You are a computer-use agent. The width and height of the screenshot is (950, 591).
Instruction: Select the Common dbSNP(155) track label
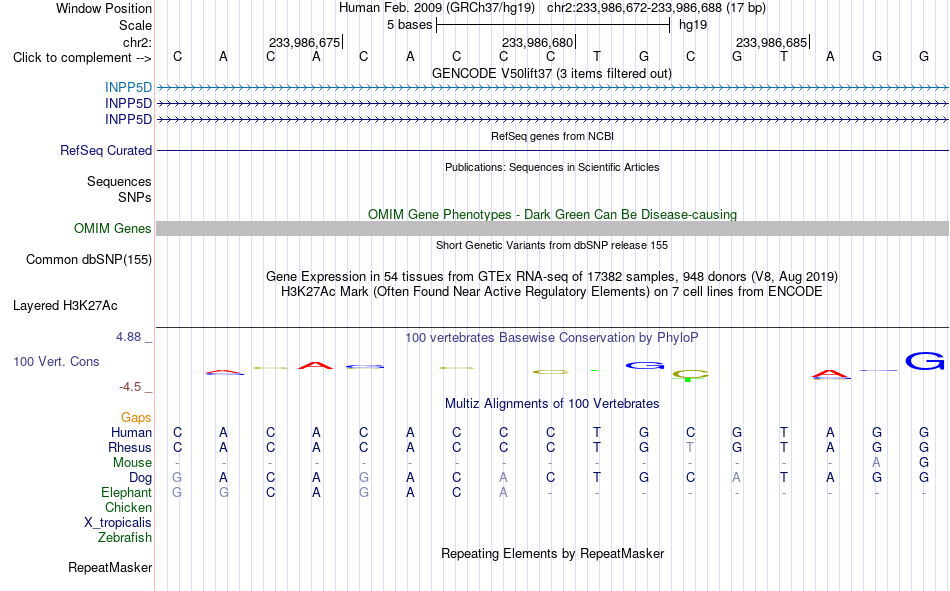tap(89, 259)
